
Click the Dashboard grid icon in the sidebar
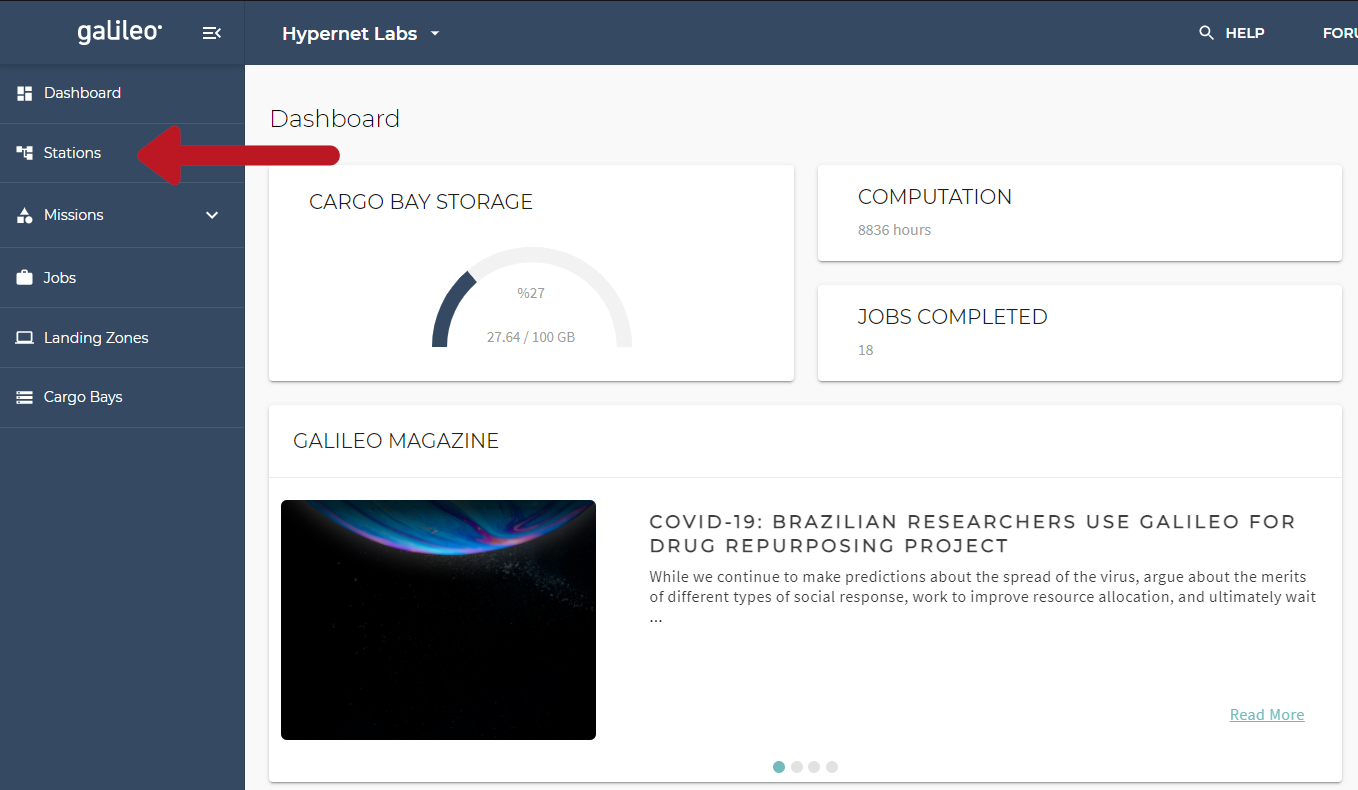coord(25,93)
